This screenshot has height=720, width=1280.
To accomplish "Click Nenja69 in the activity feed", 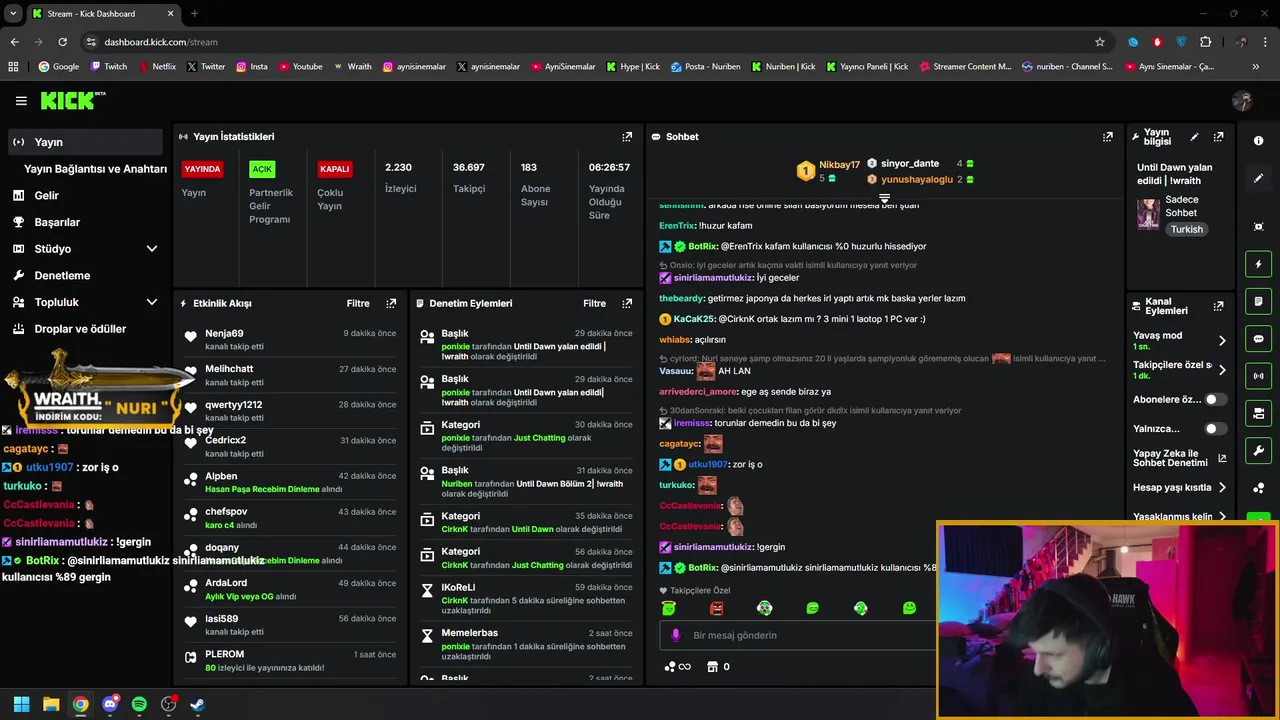I will click(x=224, y=333).
